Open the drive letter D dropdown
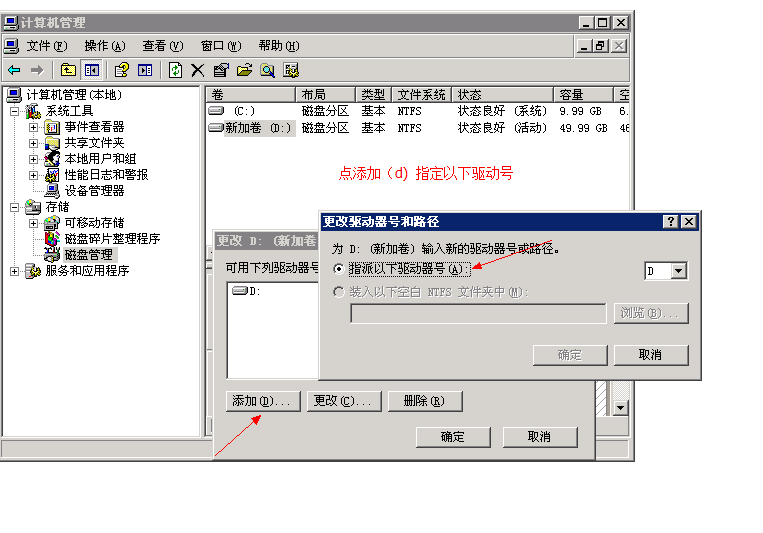 pyautogui.click(x=678, y=271)
